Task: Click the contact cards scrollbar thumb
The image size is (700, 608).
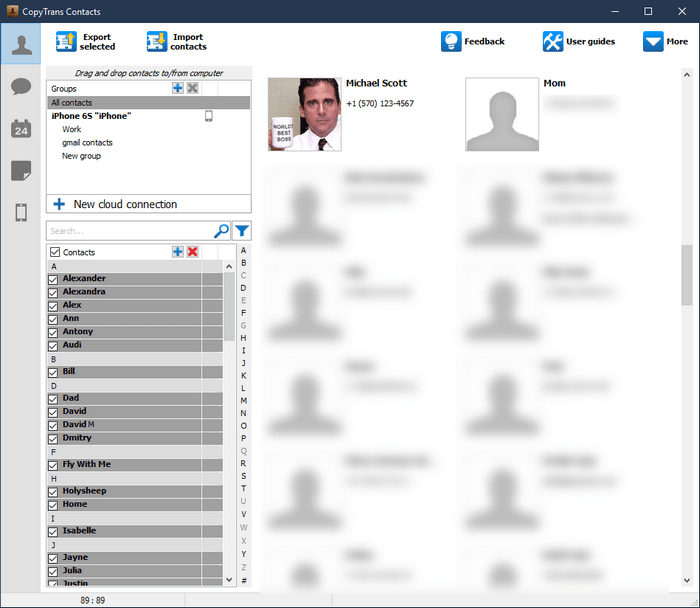Action: tap(687, 275)
